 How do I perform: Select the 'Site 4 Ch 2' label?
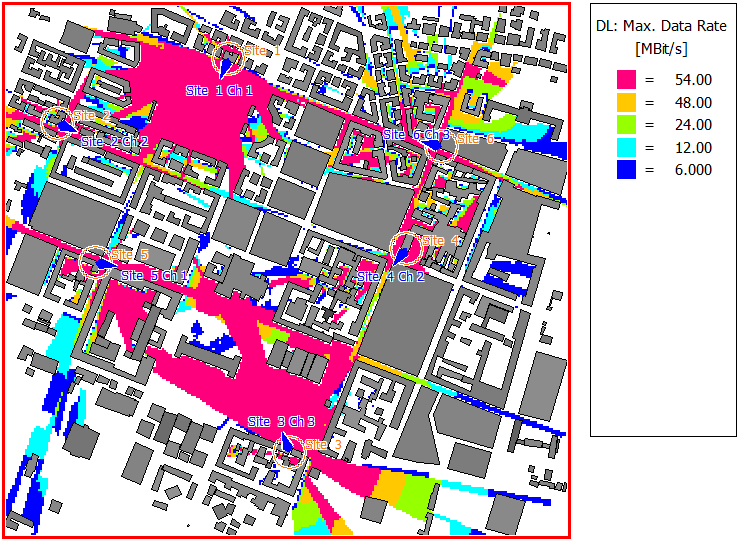pyautogui.click(x=390, y=276)
